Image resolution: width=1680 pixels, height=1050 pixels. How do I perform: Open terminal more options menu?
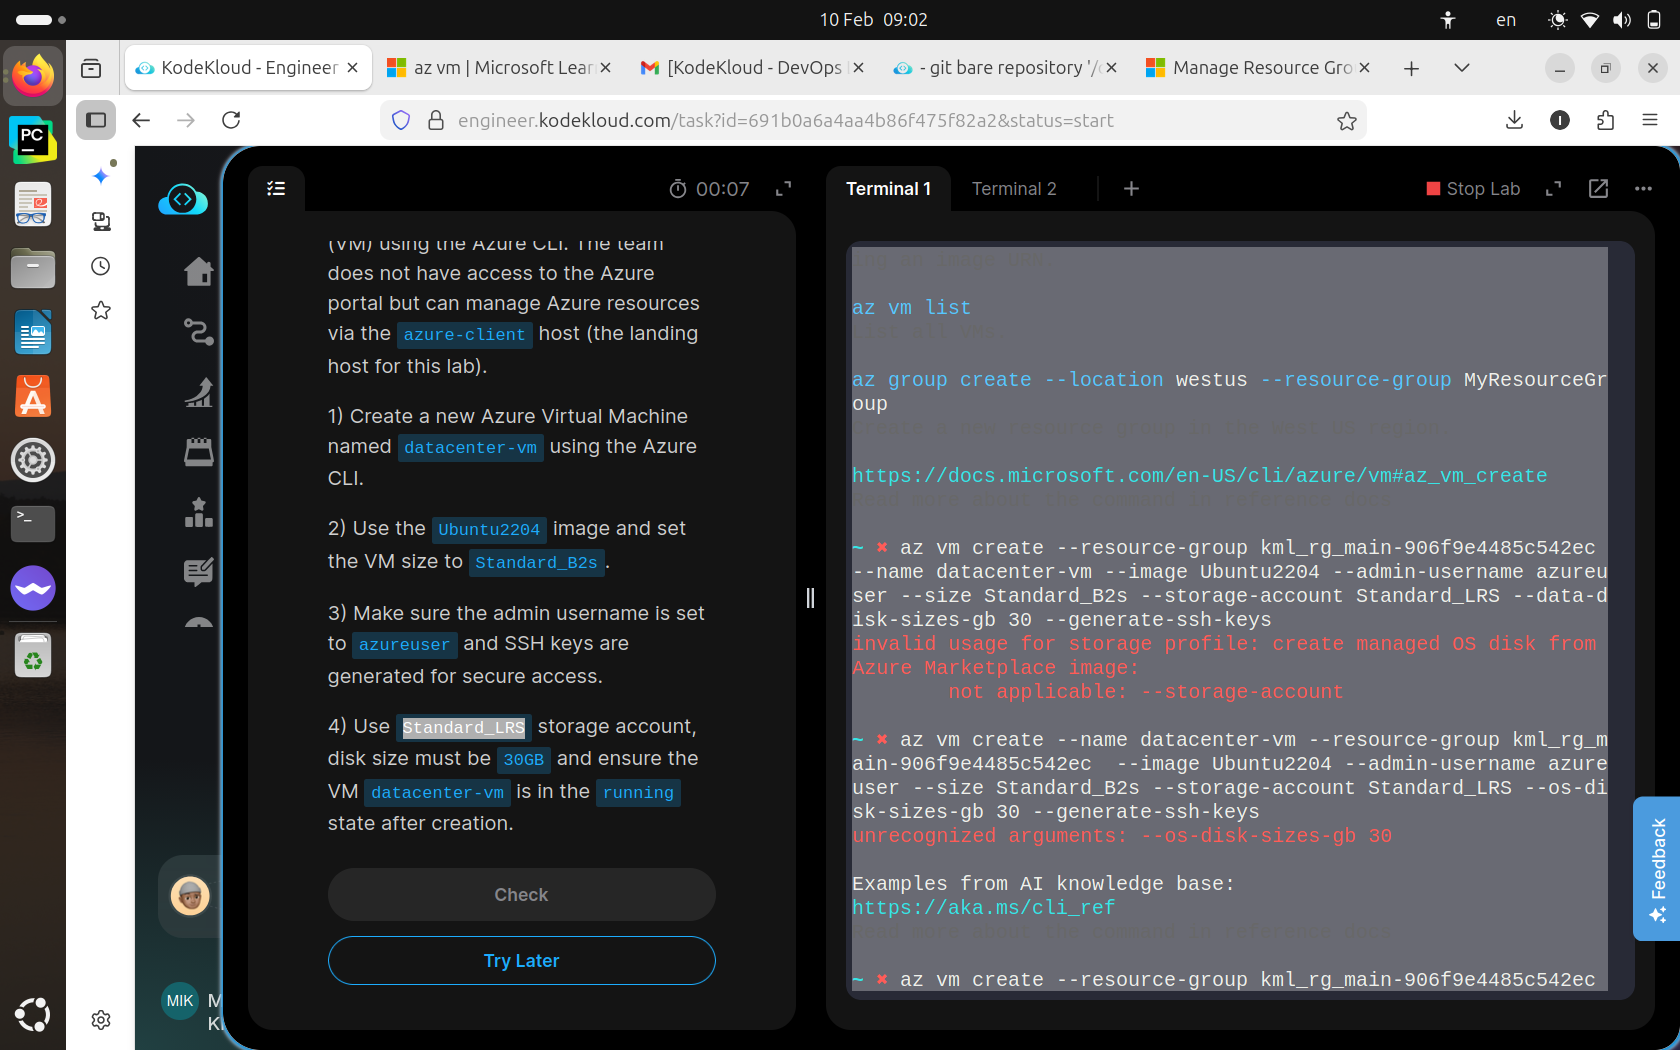click(x=1643, y=189)
